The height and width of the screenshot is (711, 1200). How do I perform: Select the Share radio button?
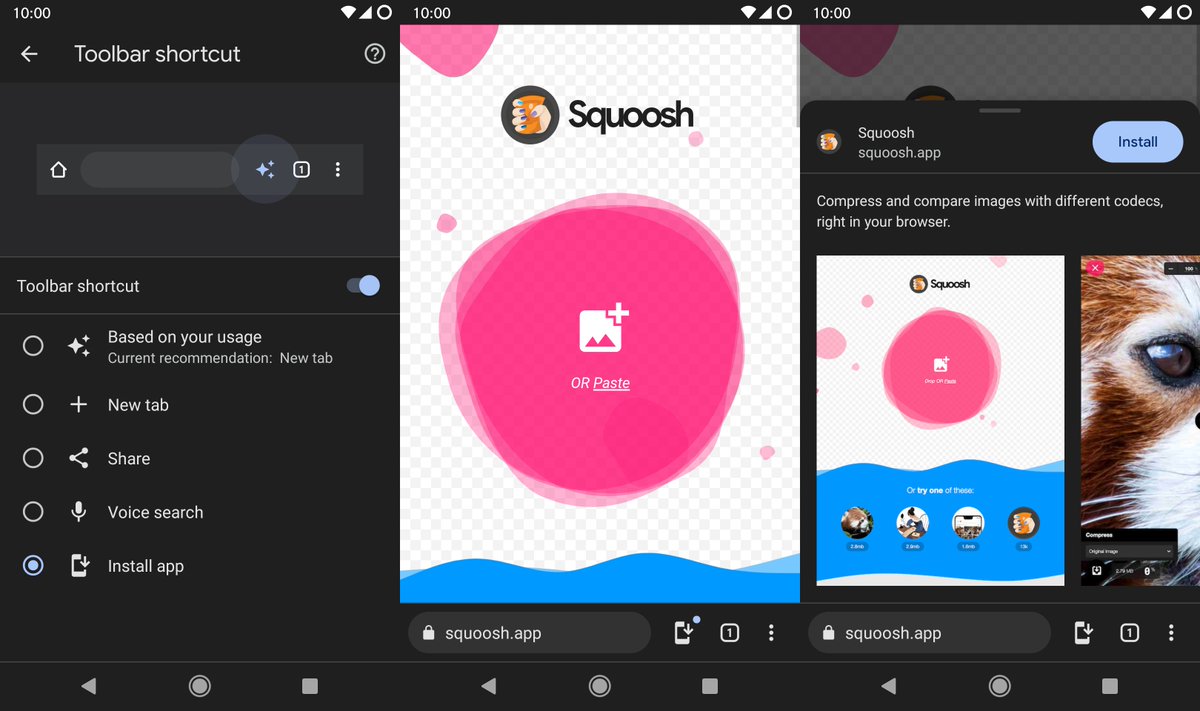[x=33, y=459]
